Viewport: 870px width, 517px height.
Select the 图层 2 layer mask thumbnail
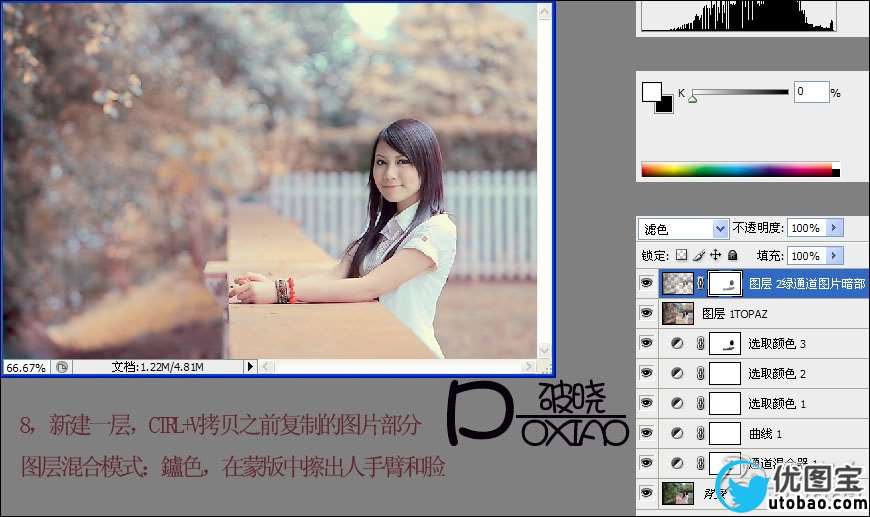(725, 283)
